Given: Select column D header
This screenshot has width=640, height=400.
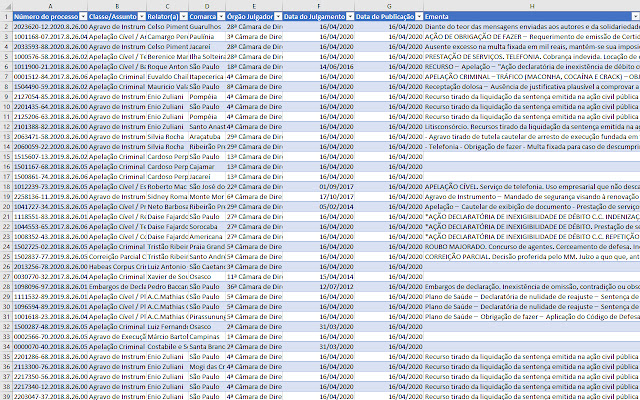Looking at the screenshot, I should coord(206,6).
